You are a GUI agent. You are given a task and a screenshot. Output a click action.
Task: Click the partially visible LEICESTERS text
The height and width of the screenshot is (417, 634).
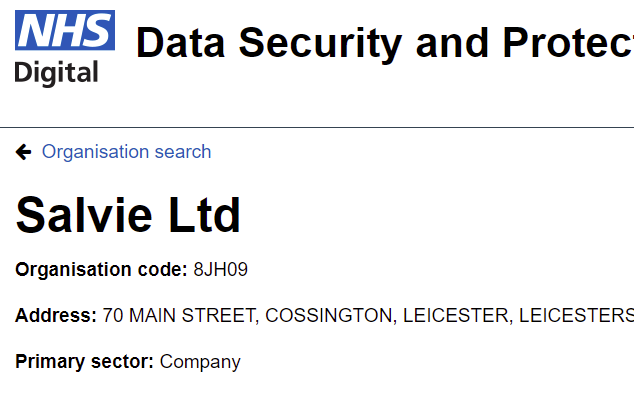[577, 315]
